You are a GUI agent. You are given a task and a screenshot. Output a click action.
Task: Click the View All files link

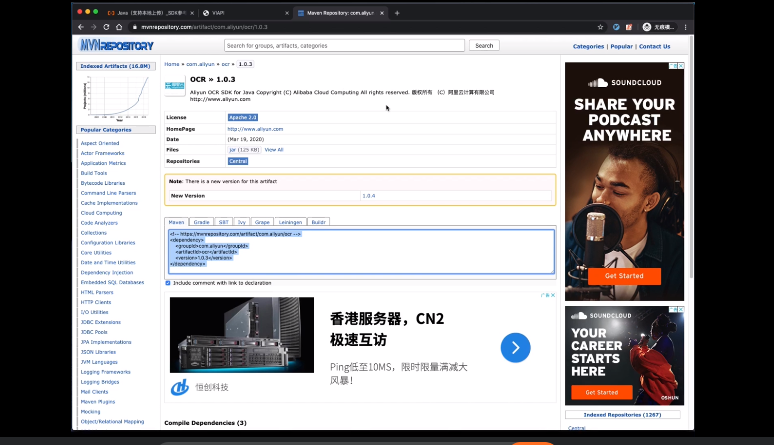pyautogui.click(x=274, y=150)
